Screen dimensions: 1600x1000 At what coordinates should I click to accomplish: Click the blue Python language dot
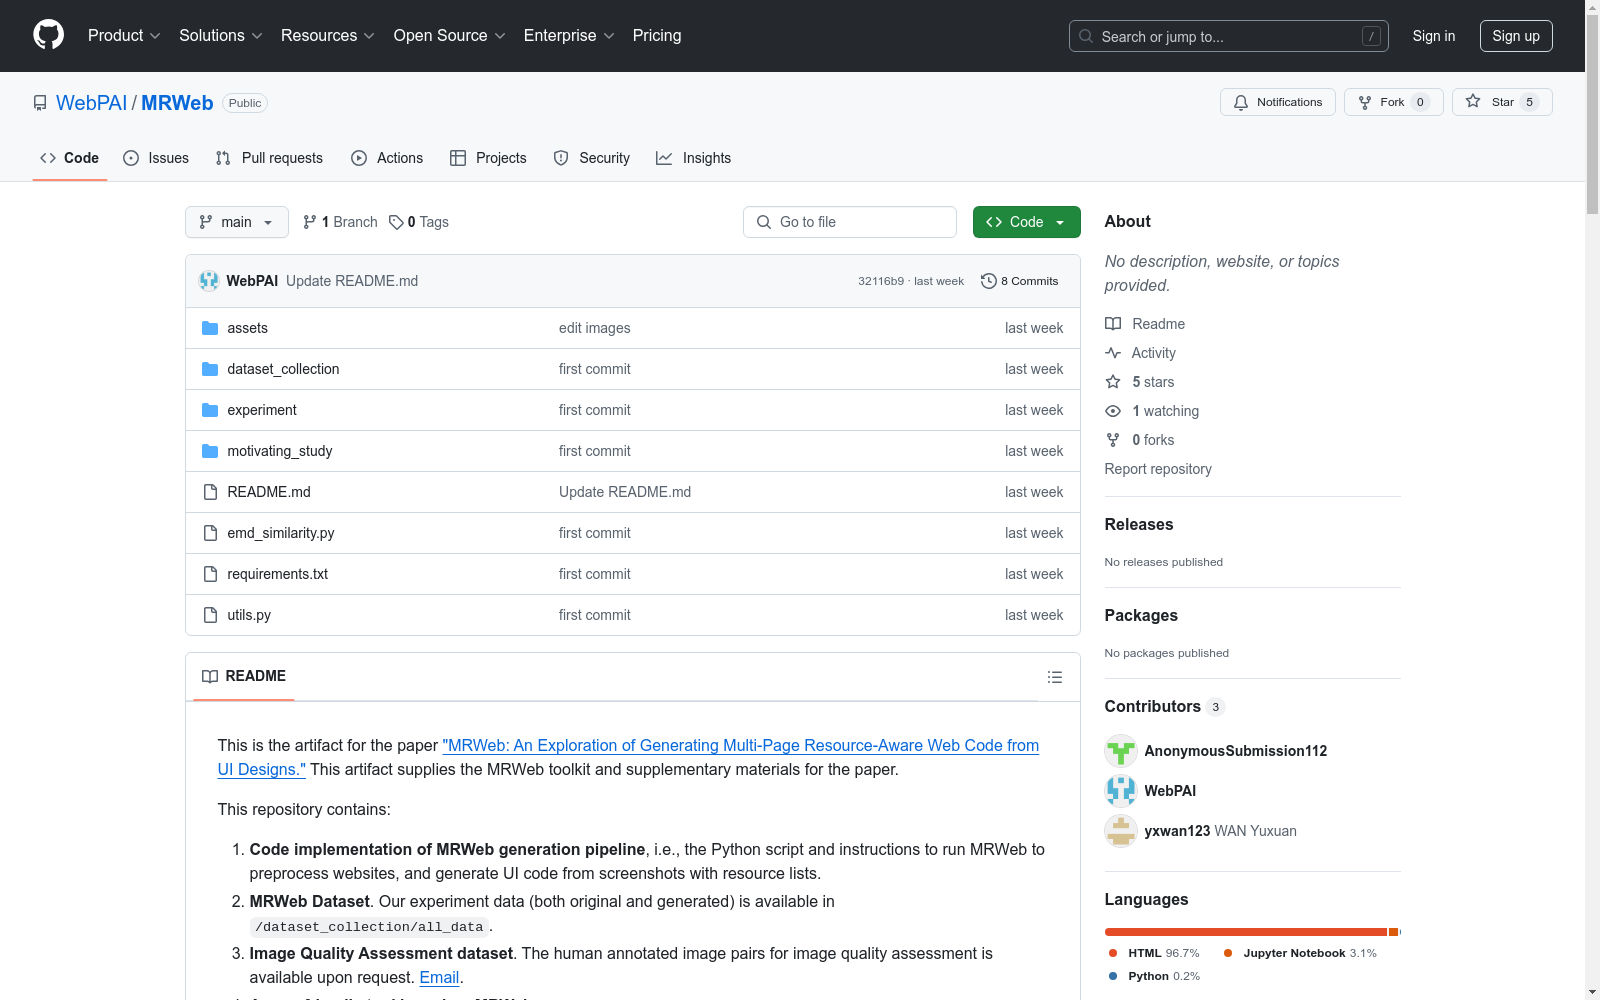[1113, 976]
